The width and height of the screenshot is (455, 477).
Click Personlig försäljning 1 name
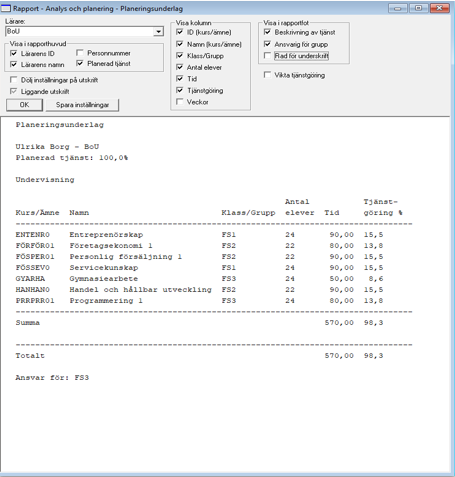[125, 257]
